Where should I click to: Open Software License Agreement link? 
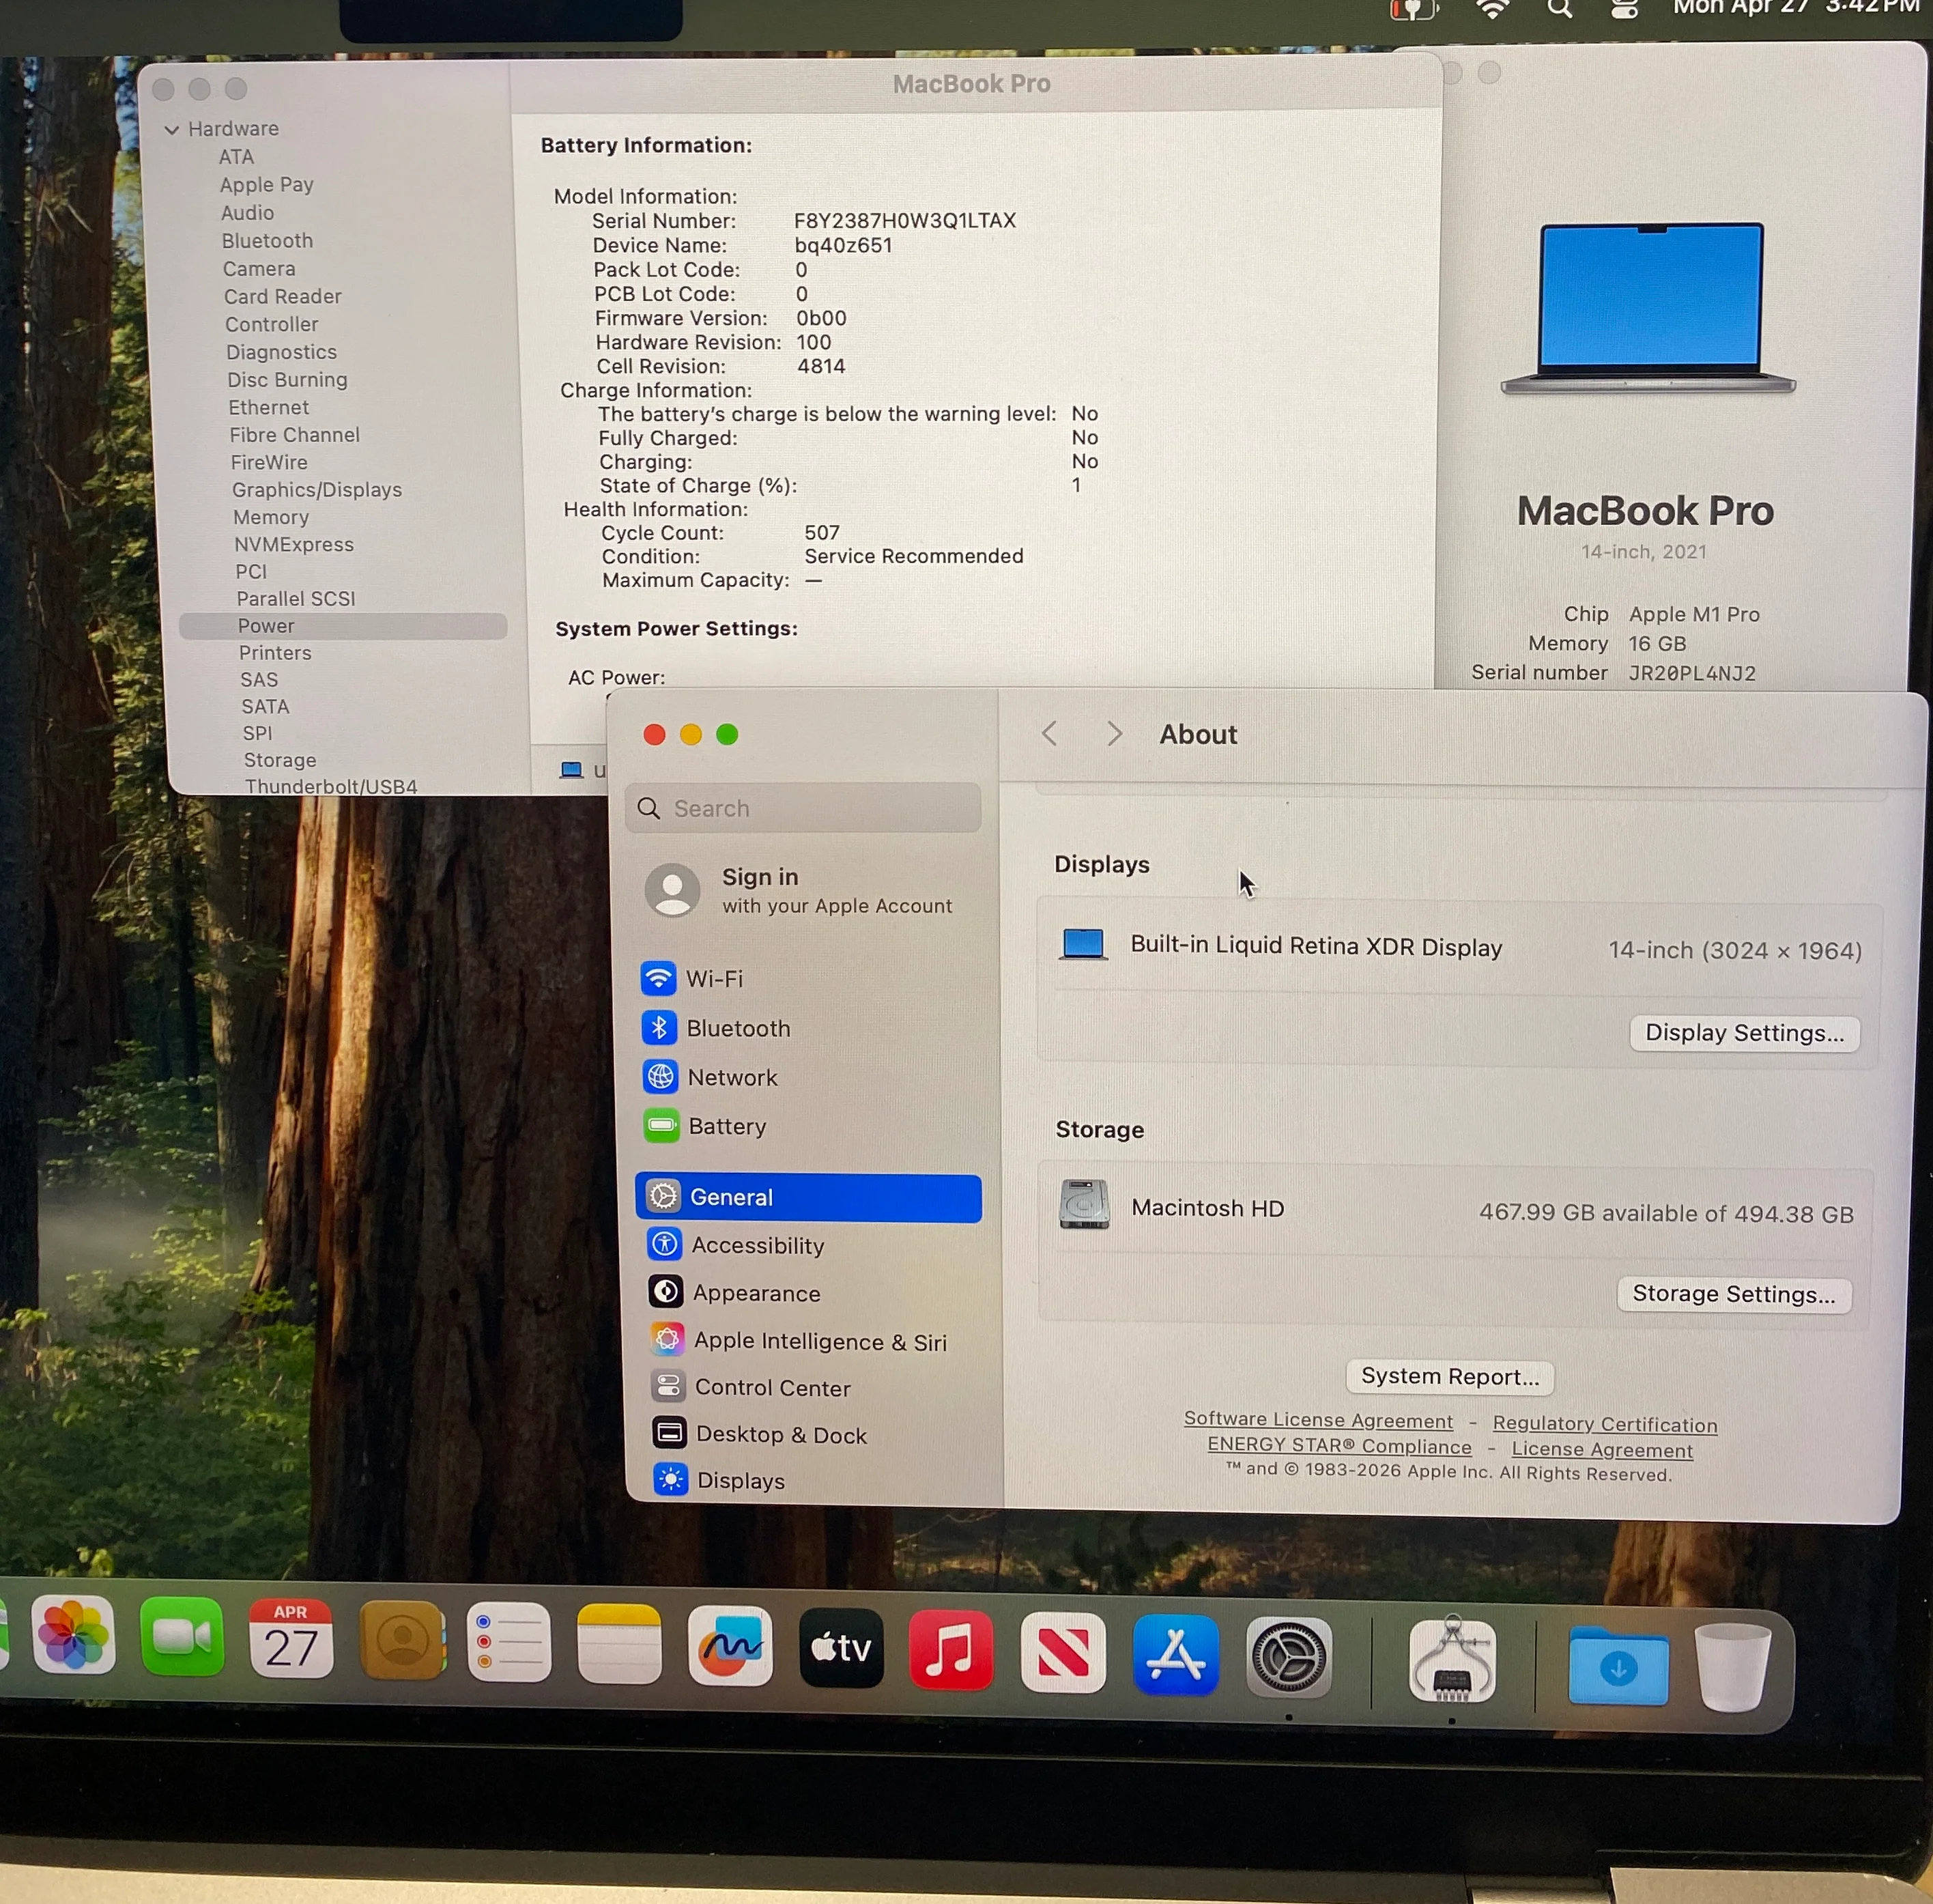[1318, 1419]
